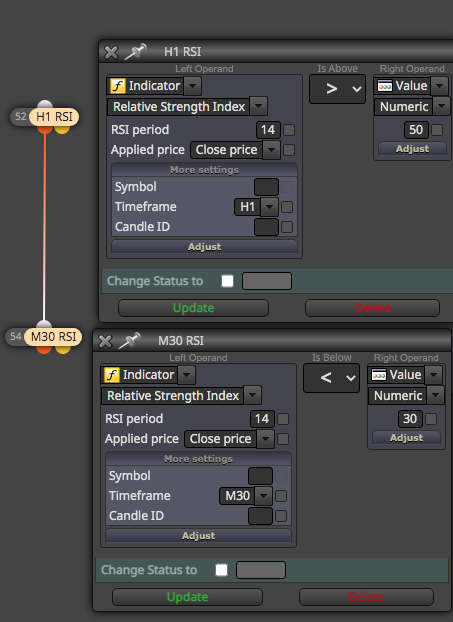Pin the H1 RSI panel

click(136, 52)
